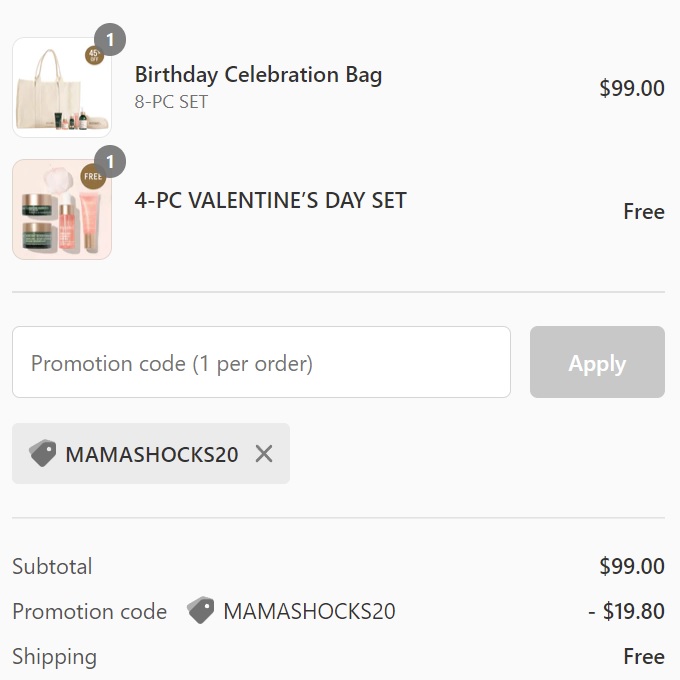Click the 45% off badge on bag thumbnail
The image size is (680, 680).
(95, 56)
